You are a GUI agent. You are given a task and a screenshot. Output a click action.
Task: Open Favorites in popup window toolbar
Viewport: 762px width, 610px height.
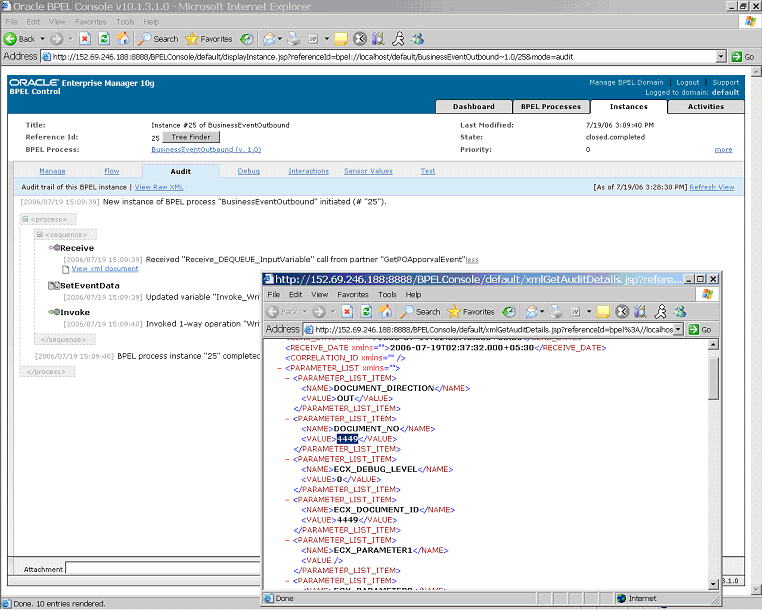(471, 312)
